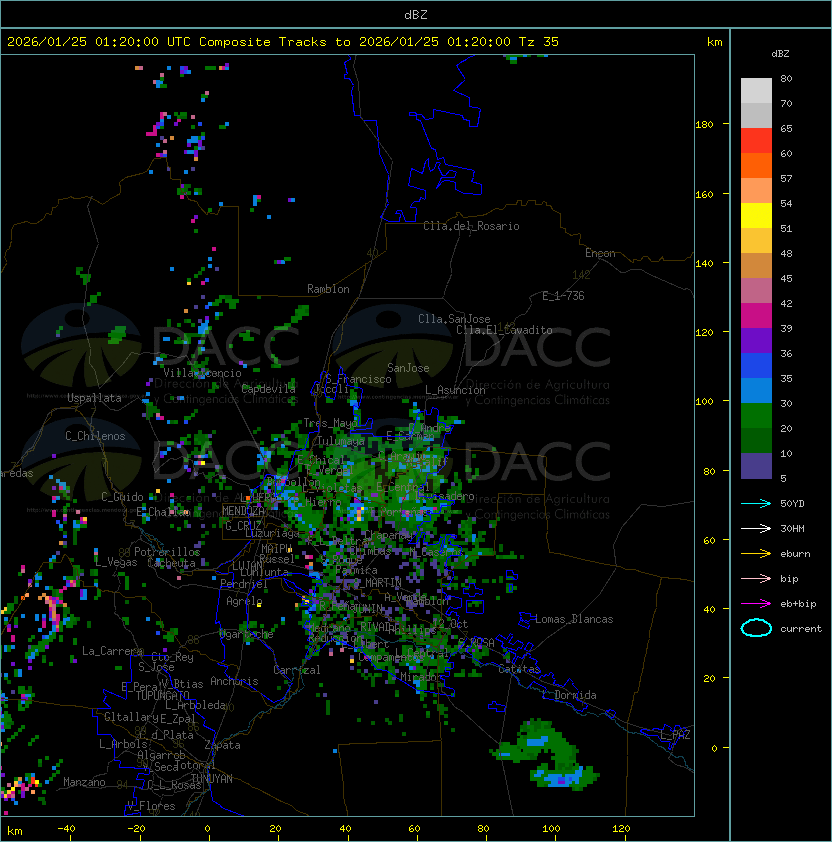Click the 'L_Asuncion' map label
This screenshot has width=832, height=842.
[x=455, y=390]
